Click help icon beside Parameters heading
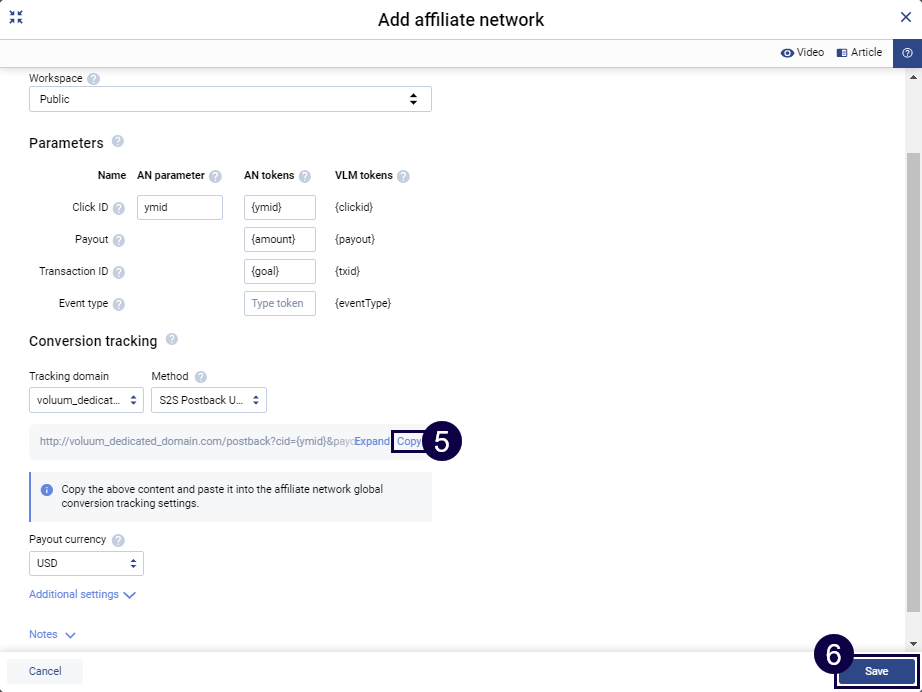The height and width of the screenshot is (692, 922). click(x=118, y=142)
